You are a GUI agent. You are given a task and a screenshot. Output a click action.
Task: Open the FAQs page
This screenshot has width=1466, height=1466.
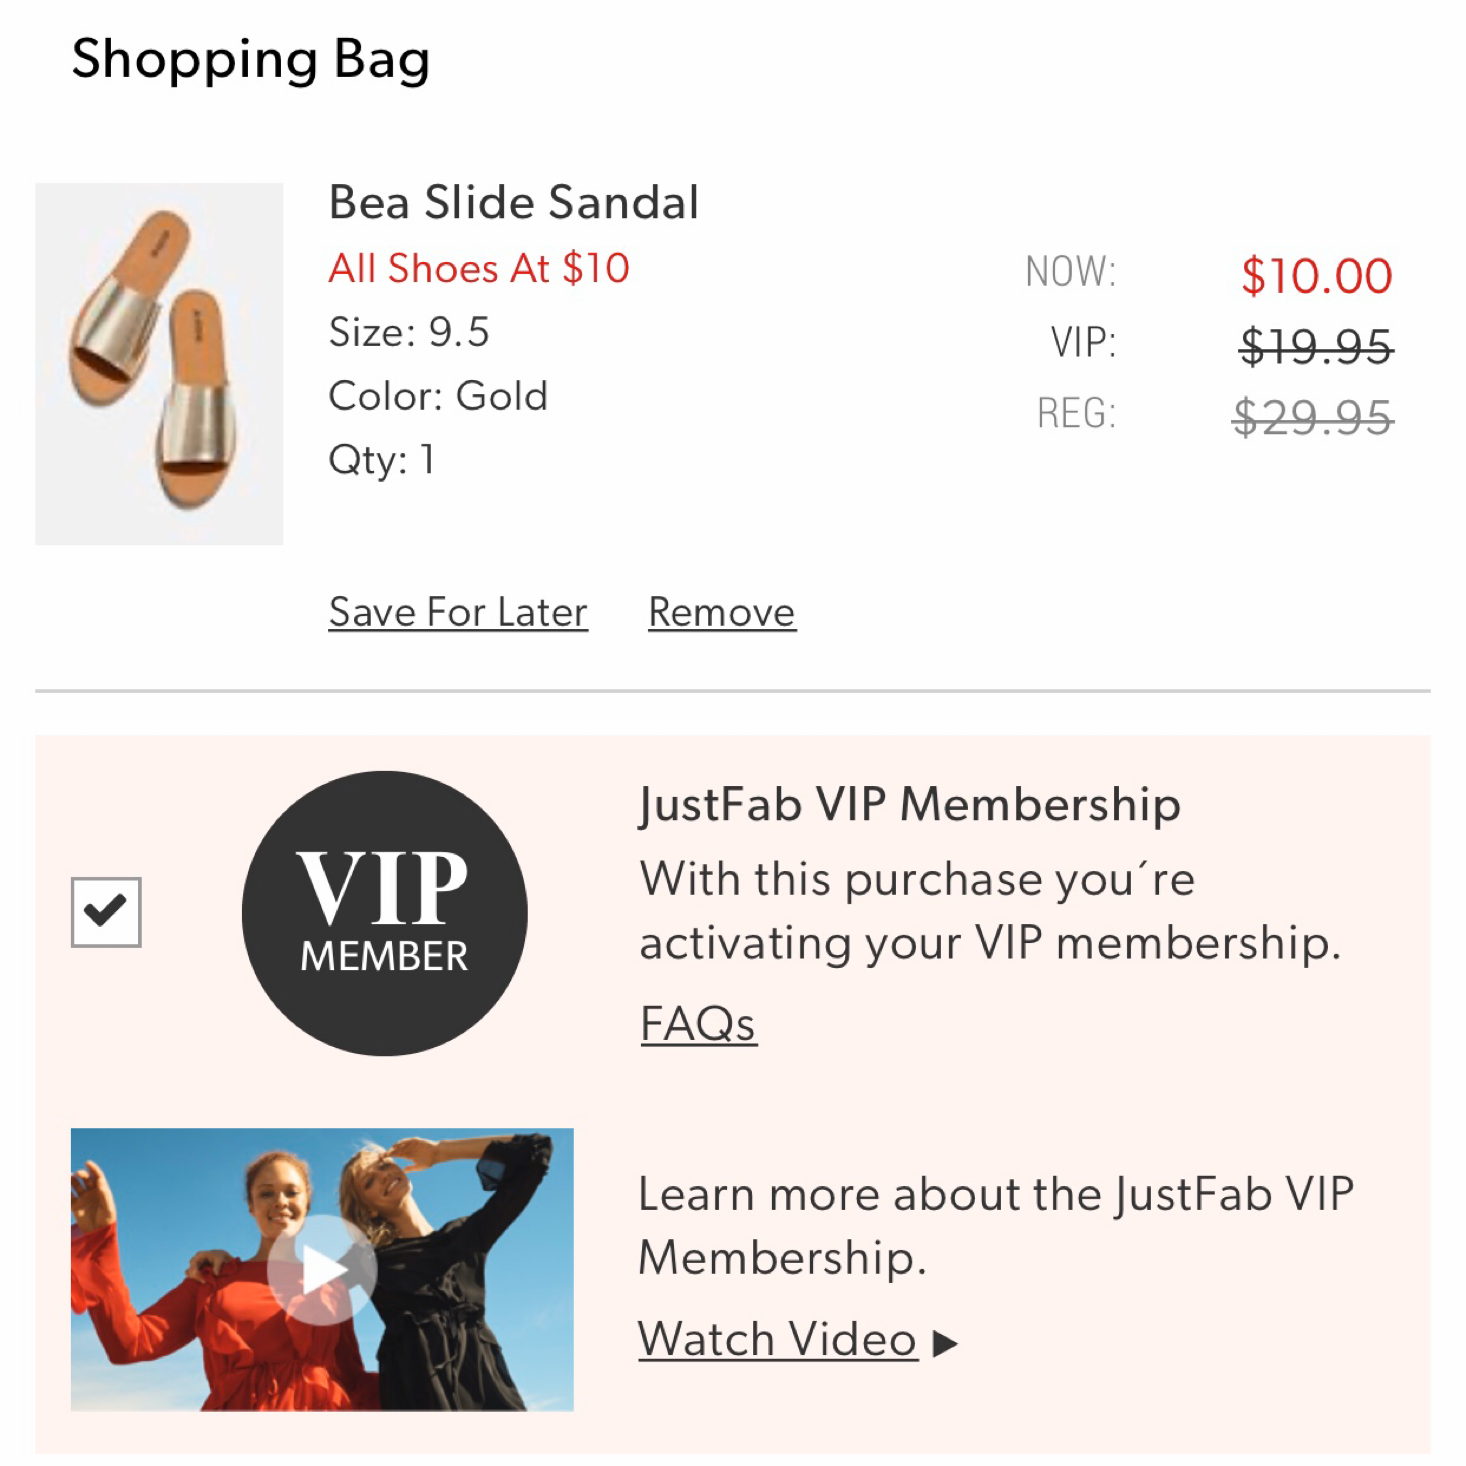click(x=697, y=1021)
